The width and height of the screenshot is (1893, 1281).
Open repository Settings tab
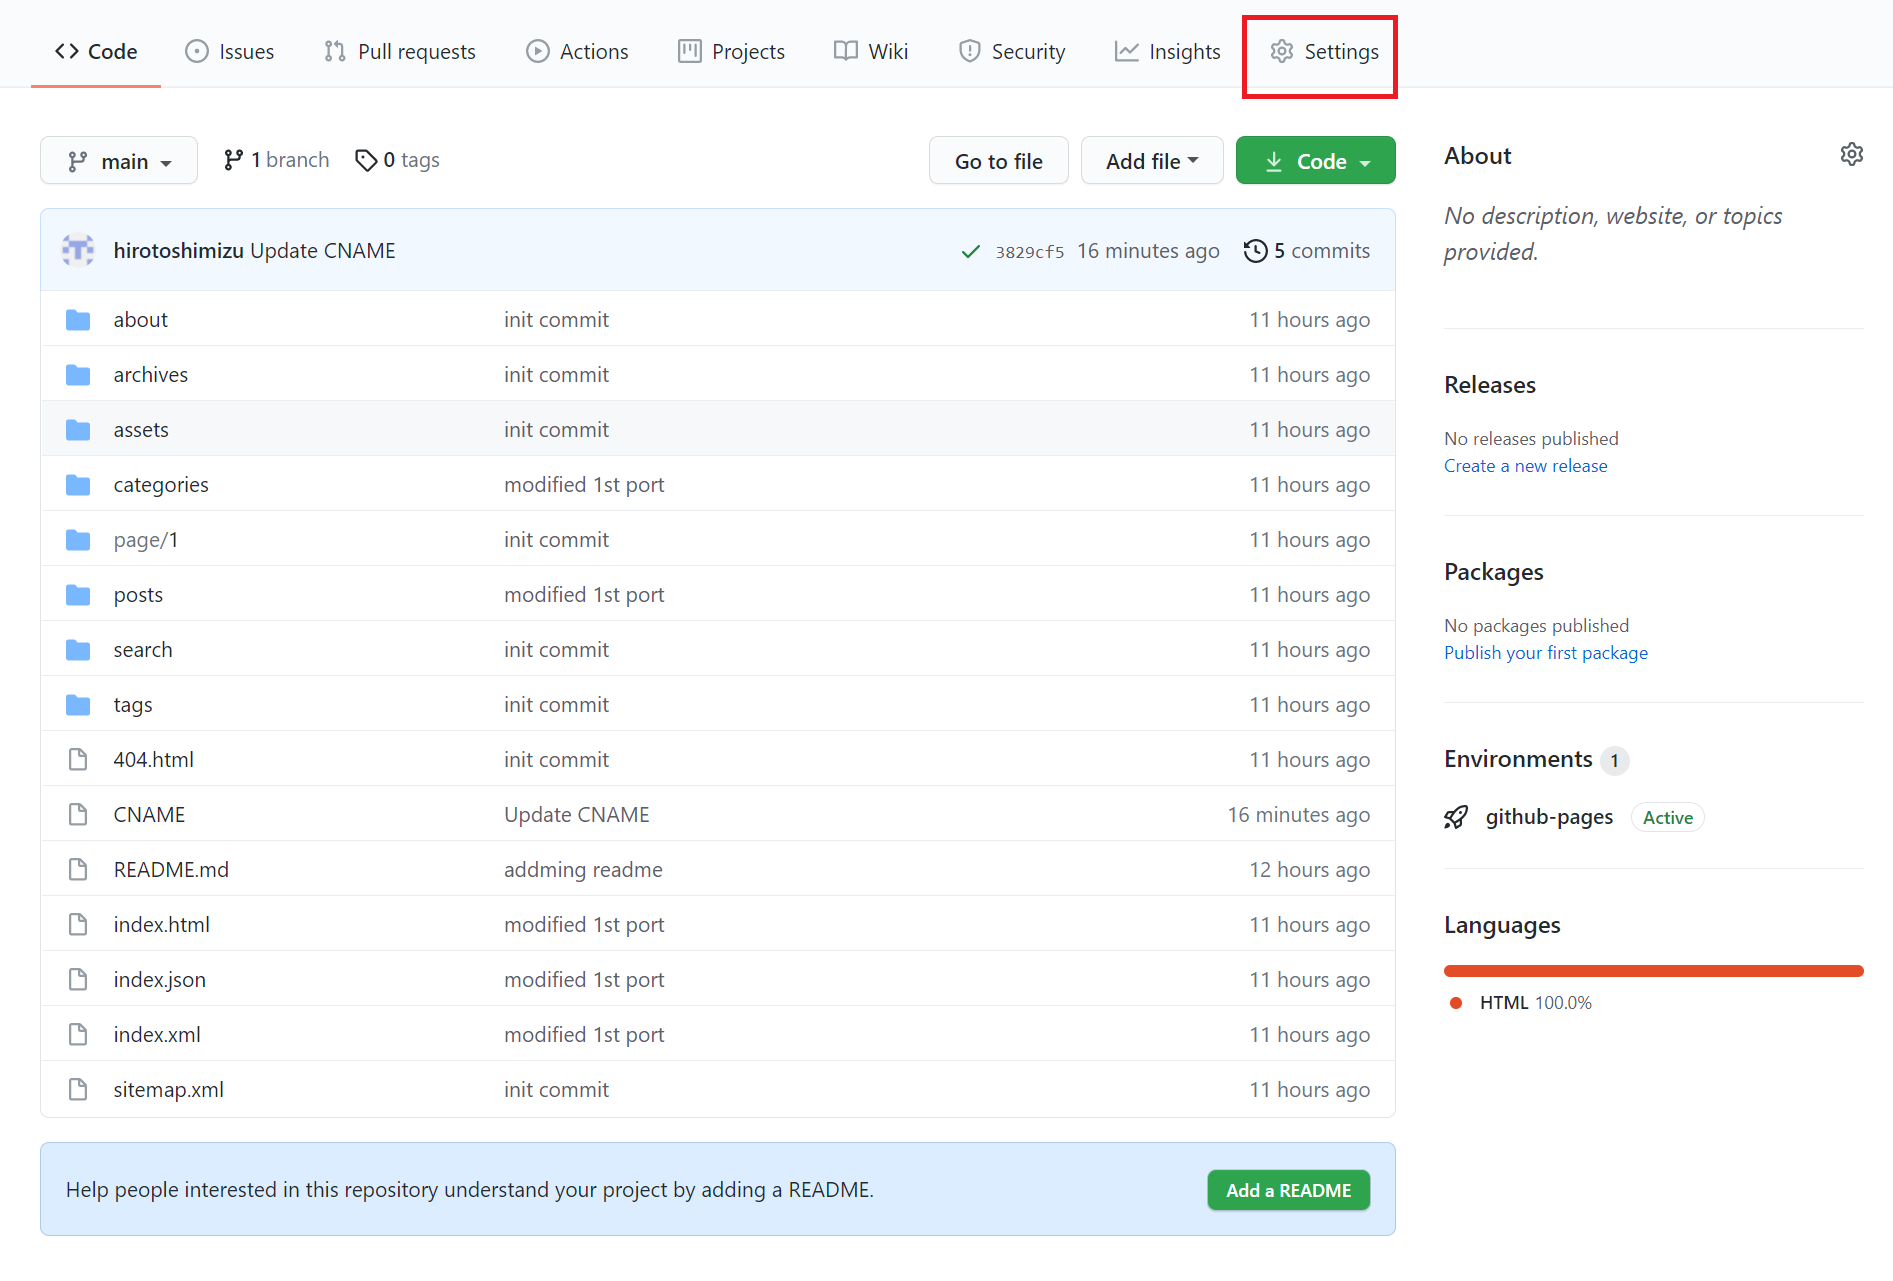click(x=1324, y=51)
